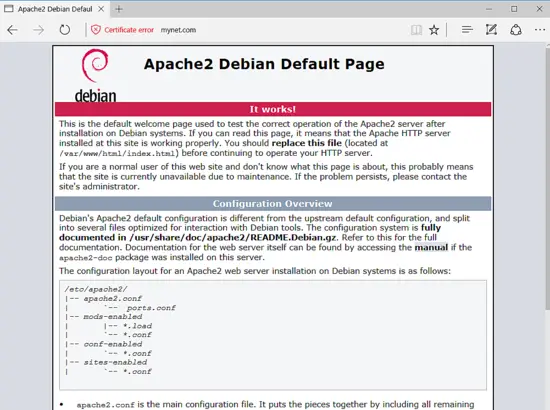Open Reading view book icon
The height and width of the screenshot is (410, 550).
(416, 30)
